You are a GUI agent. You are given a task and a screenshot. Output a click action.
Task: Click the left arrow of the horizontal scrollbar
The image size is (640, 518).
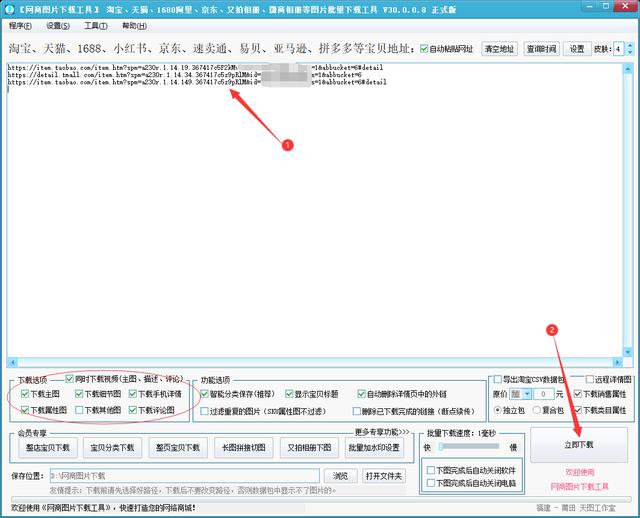(12, 362)
